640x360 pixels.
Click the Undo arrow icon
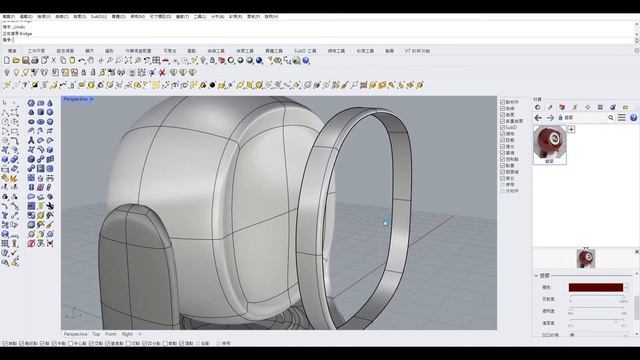click(82, 60)
